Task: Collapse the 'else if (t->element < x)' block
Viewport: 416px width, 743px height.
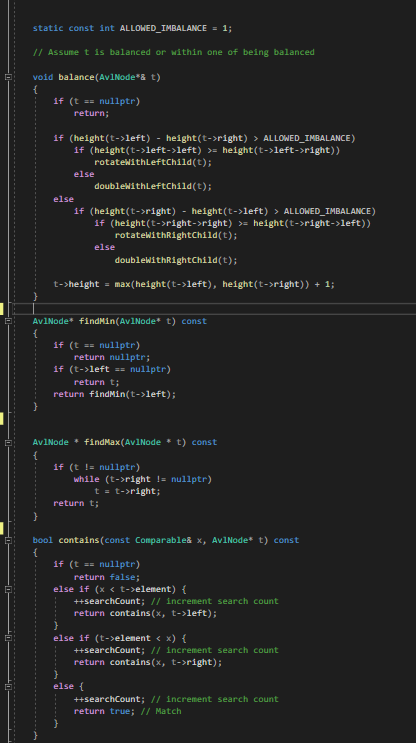Action: [x=8, y=638]
